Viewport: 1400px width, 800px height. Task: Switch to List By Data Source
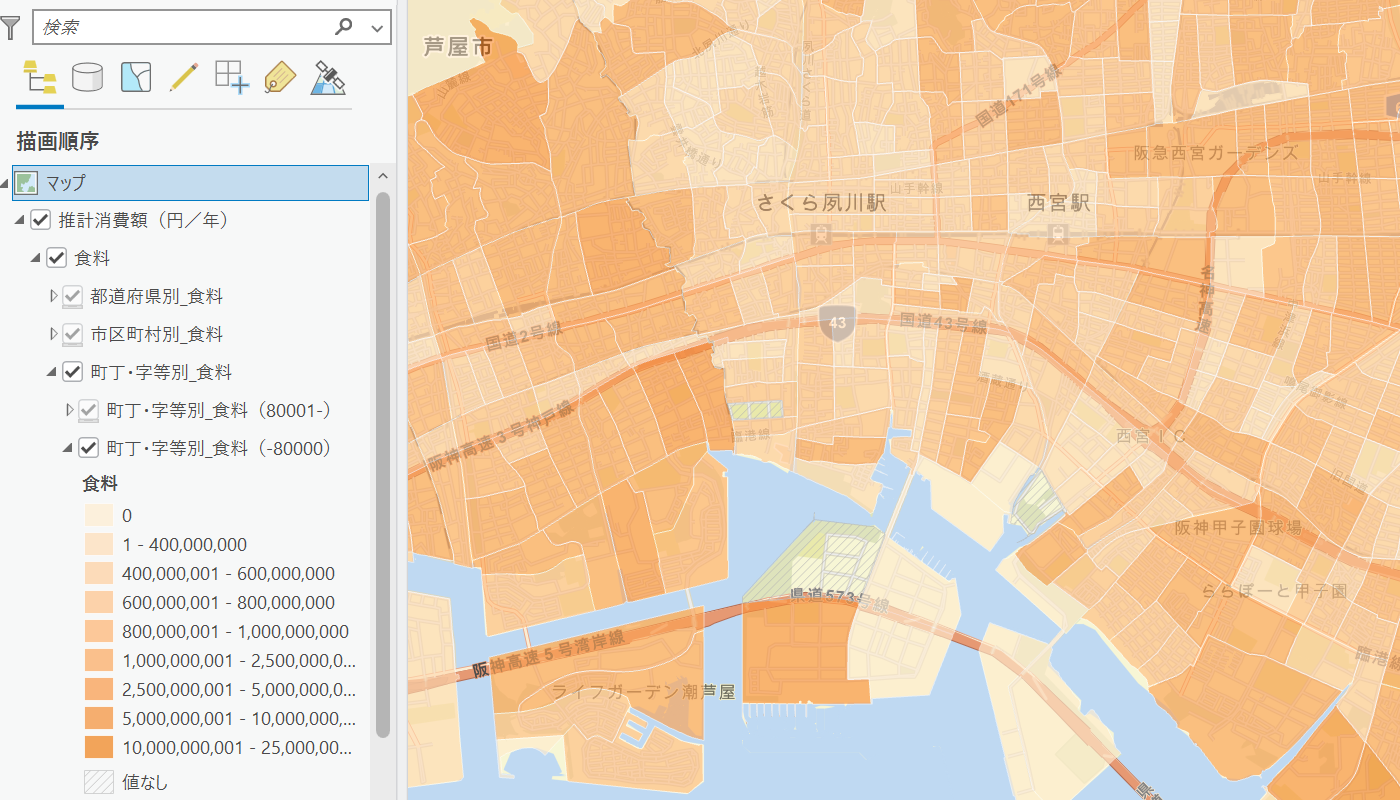(x=88, y=77)
